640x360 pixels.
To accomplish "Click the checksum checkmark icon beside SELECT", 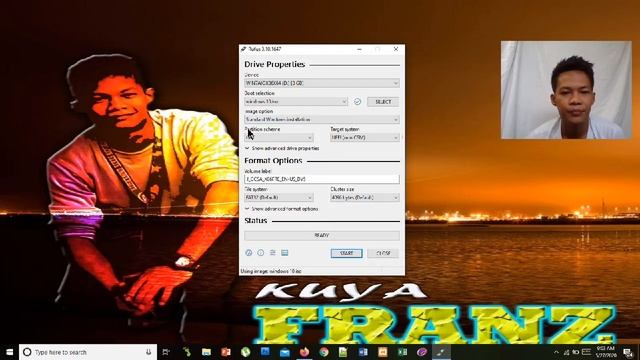I will (x=358, y=102).
